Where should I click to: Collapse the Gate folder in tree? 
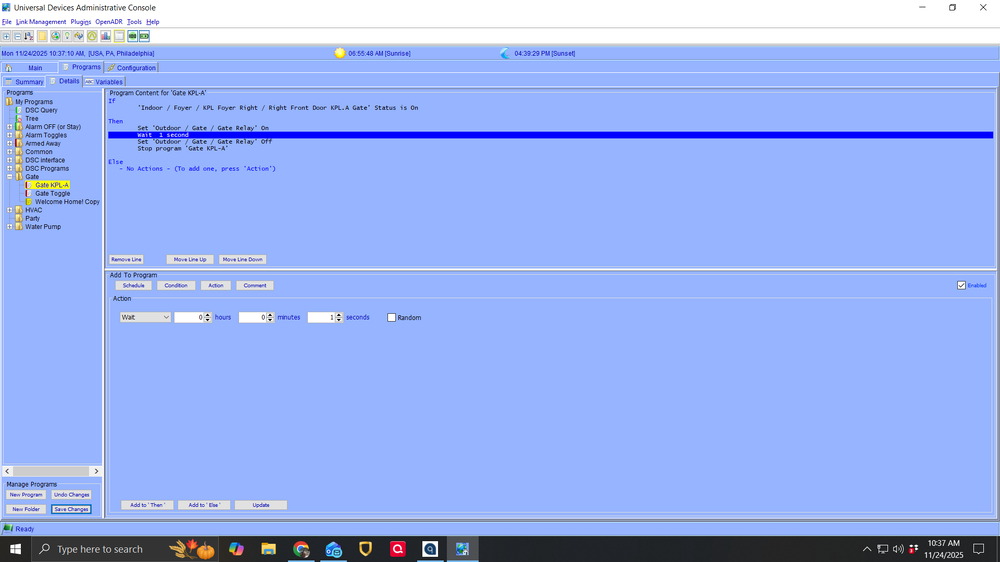click(10, 177)
